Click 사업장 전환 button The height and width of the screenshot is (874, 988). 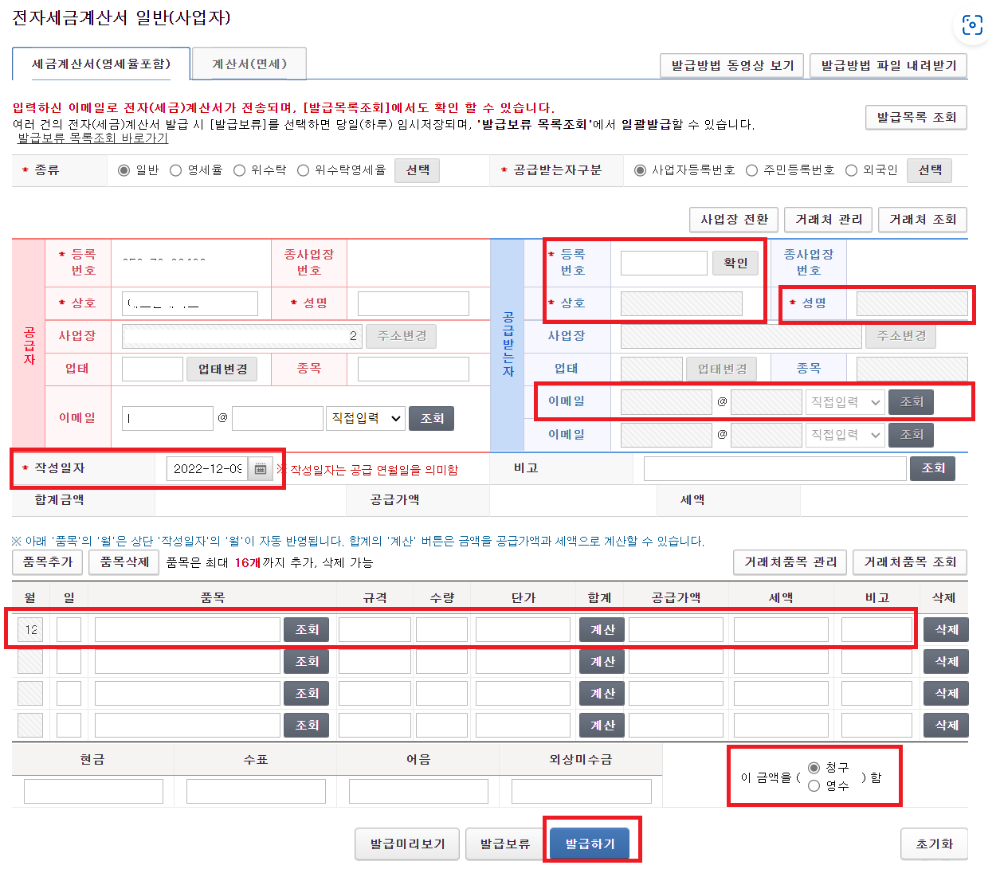pos(734,219)
